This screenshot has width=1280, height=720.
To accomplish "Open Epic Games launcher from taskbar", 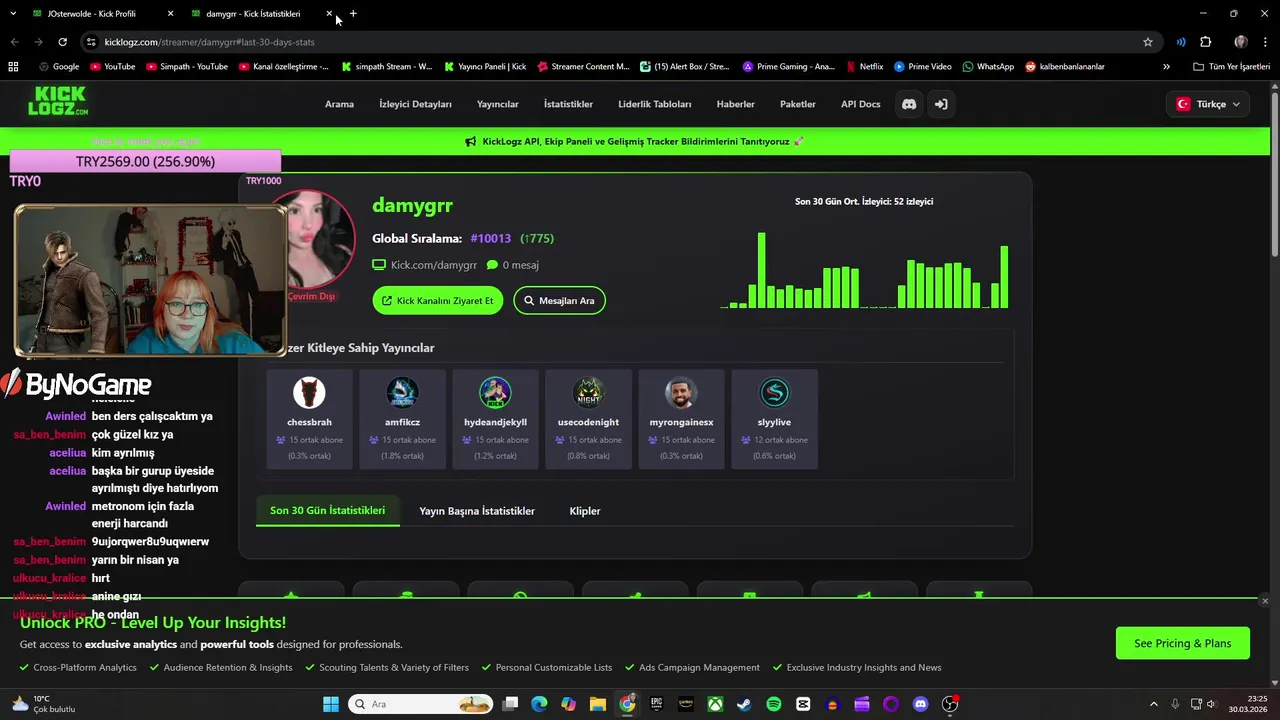I will point(656,704).
